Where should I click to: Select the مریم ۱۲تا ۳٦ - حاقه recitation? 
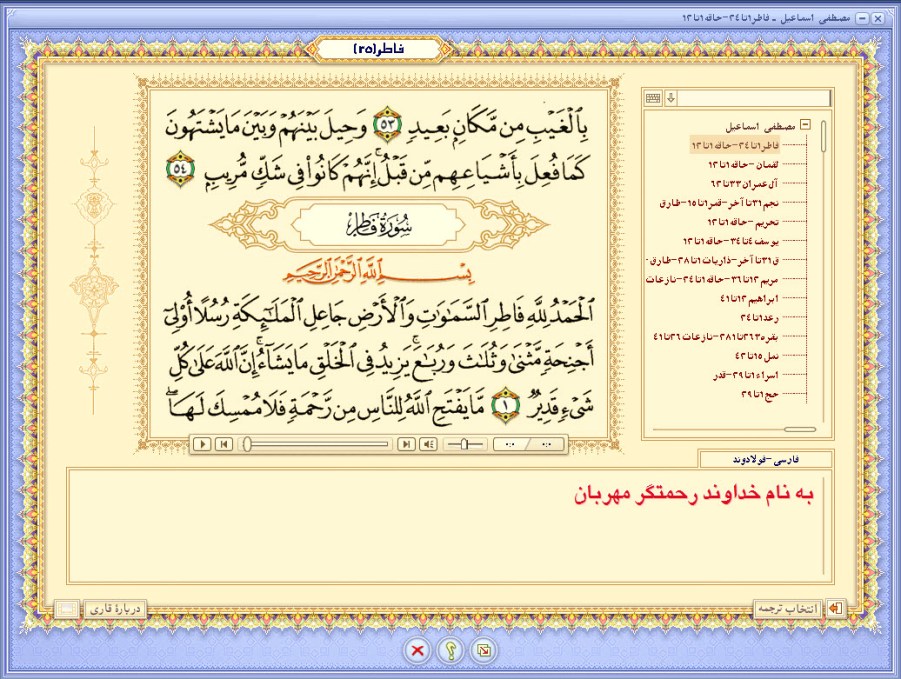pyautogui.click(x=713, y=280)
